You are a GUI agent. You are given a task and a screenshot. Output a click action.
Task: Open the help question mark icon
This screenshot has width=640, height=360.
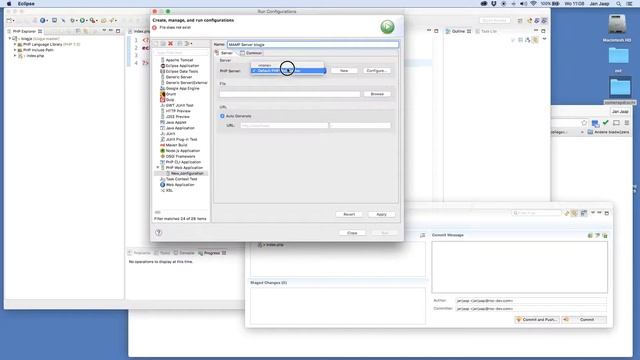click(158, 233)
